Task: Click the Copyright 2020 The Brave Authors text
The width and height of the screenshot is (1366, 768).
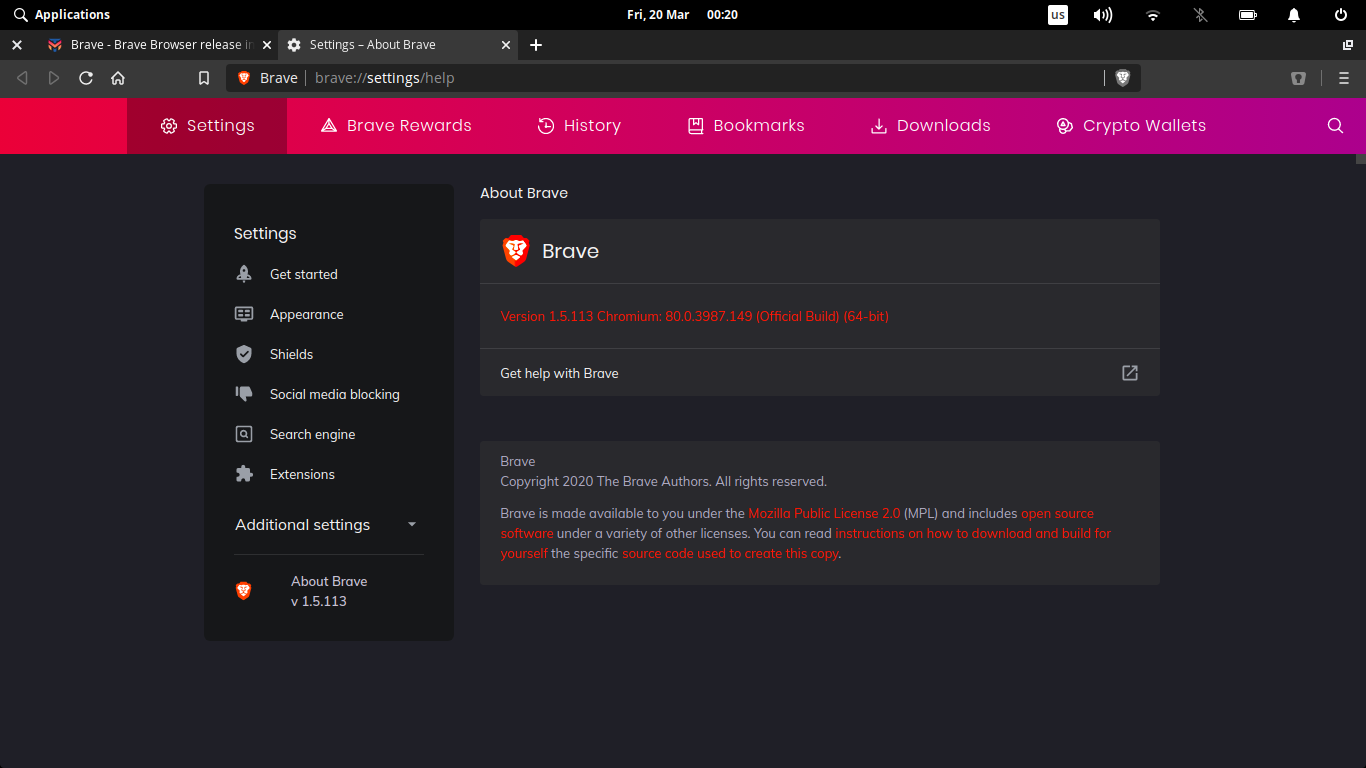Action: point(663,481)
